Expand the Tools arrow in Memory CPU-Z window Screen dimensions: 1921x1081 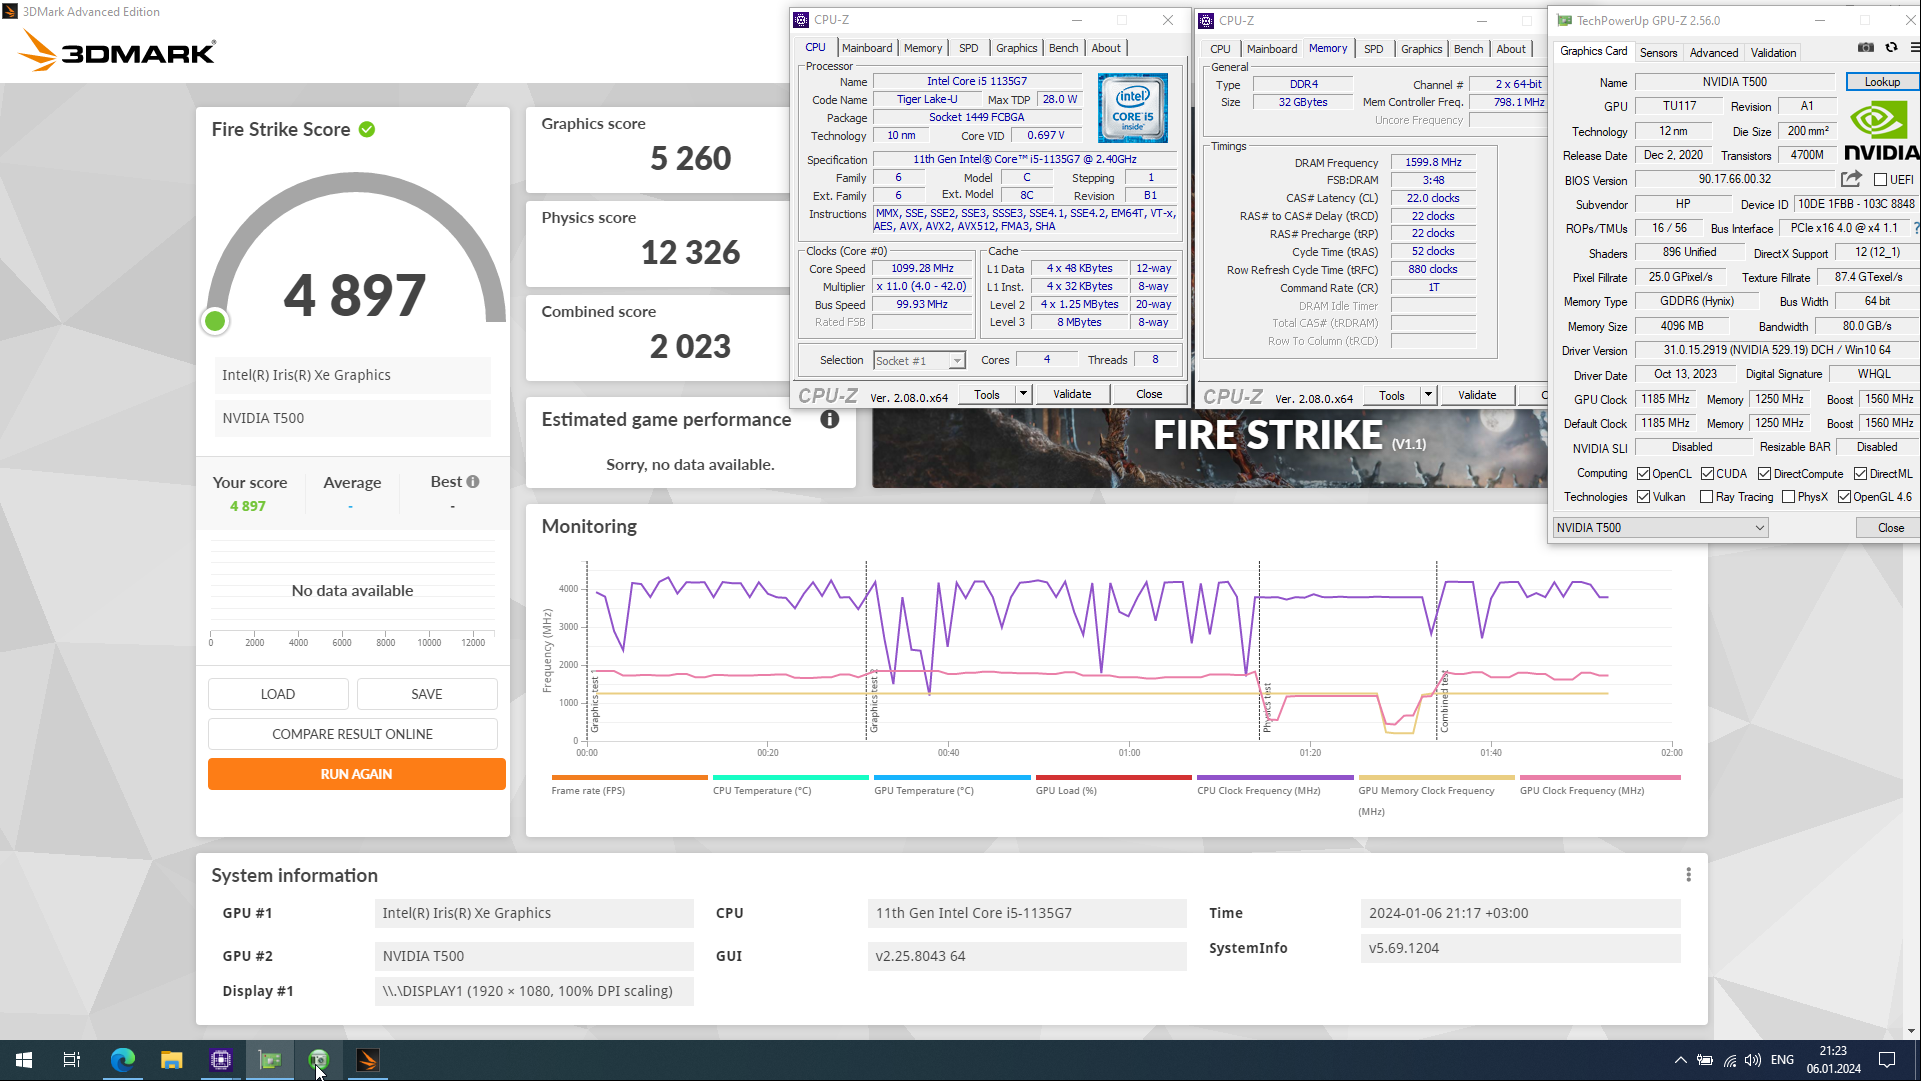[1428, 395]
